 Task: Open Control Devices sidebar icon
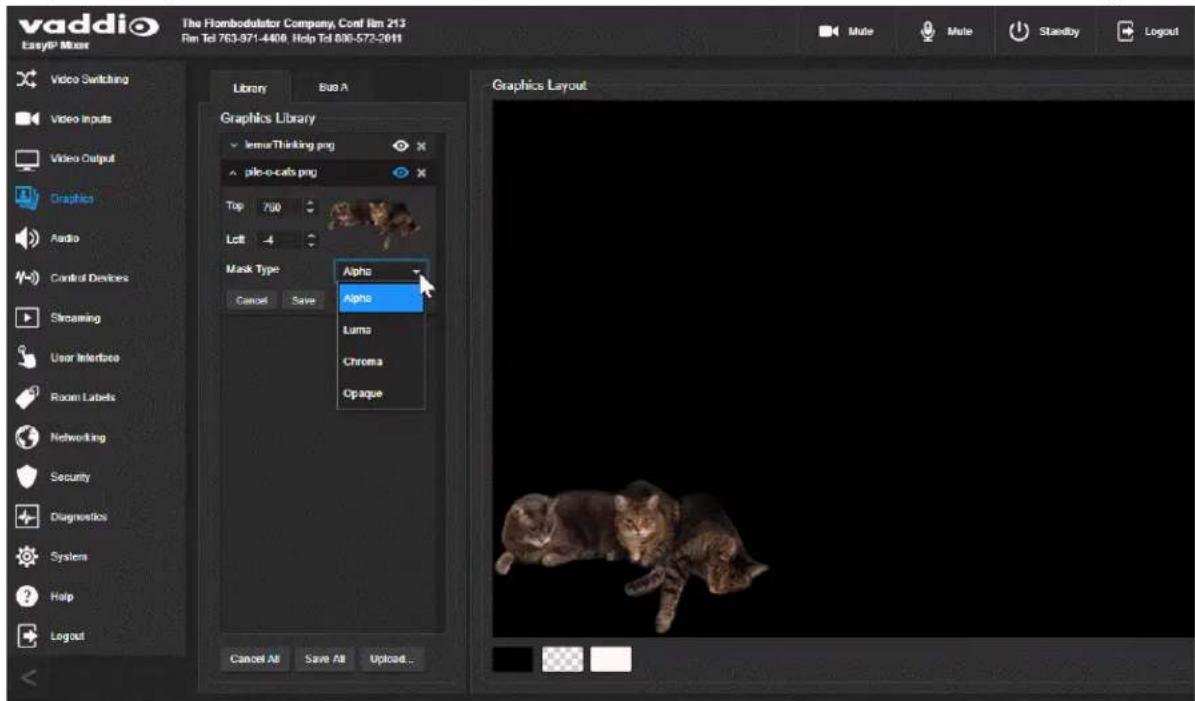27,278
